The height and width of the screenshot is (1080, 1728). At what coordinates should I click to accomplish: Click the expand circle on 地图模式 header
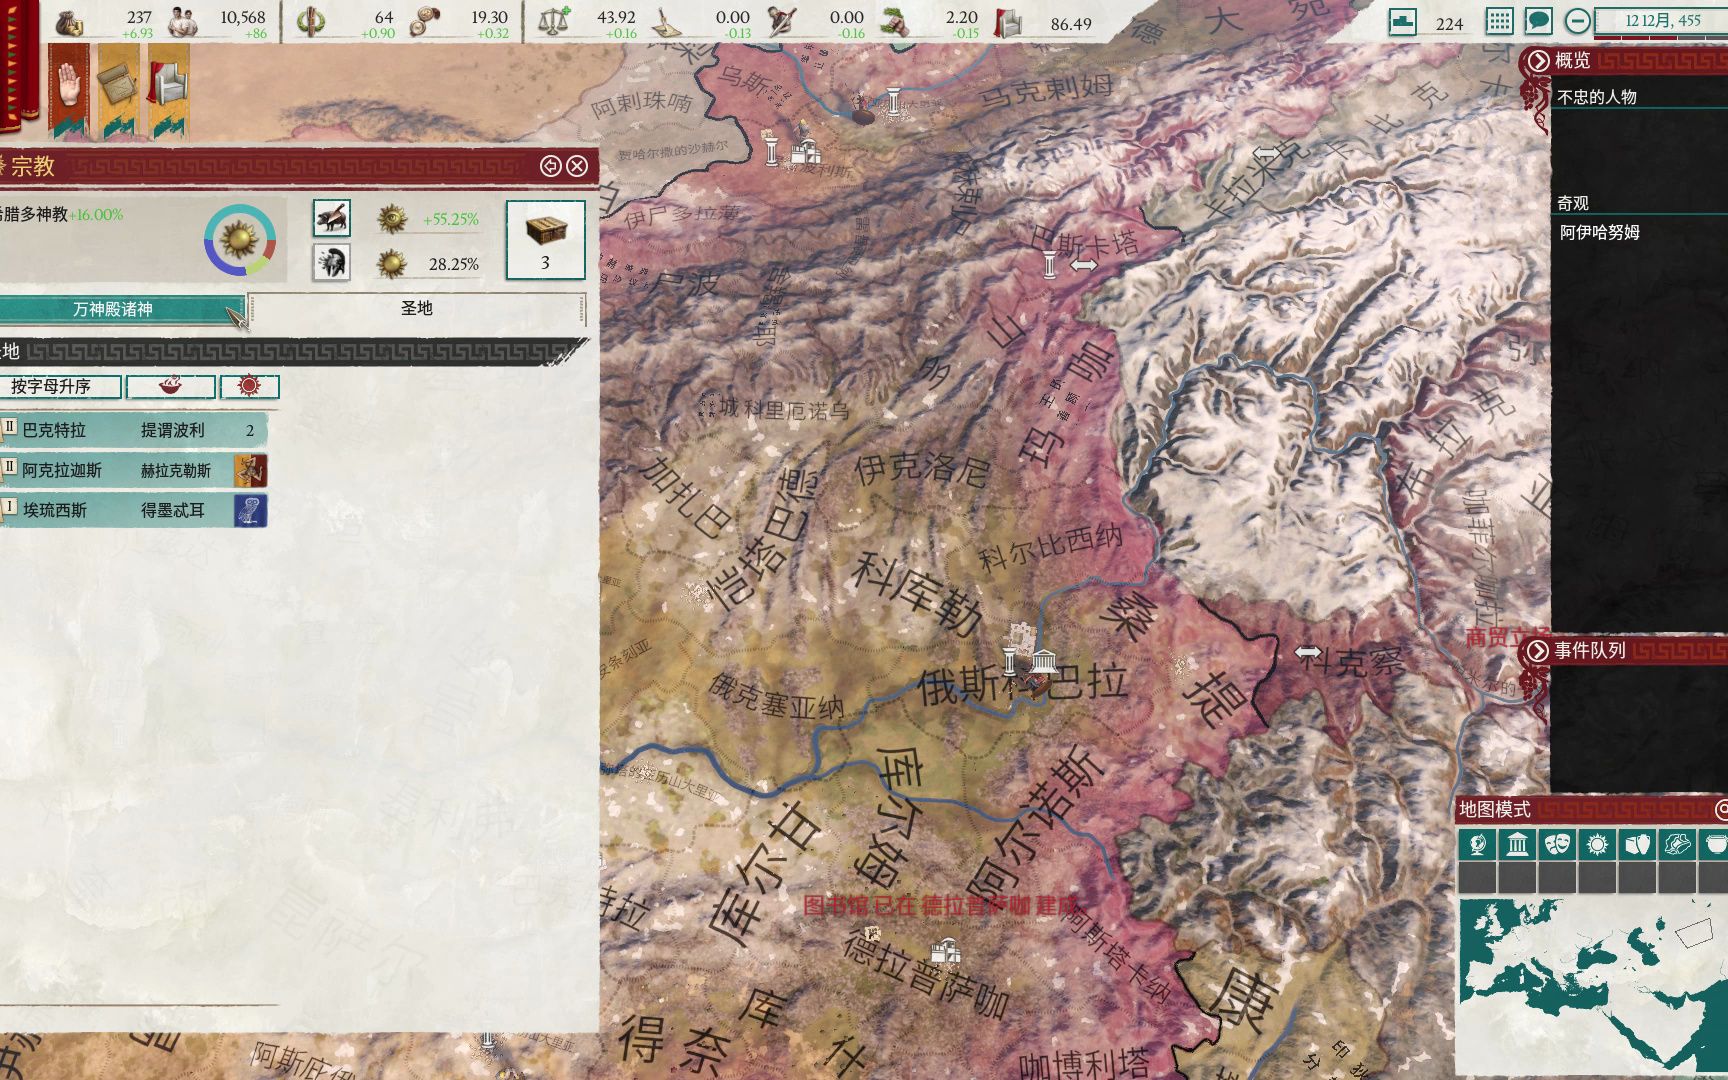point(1721,808)
